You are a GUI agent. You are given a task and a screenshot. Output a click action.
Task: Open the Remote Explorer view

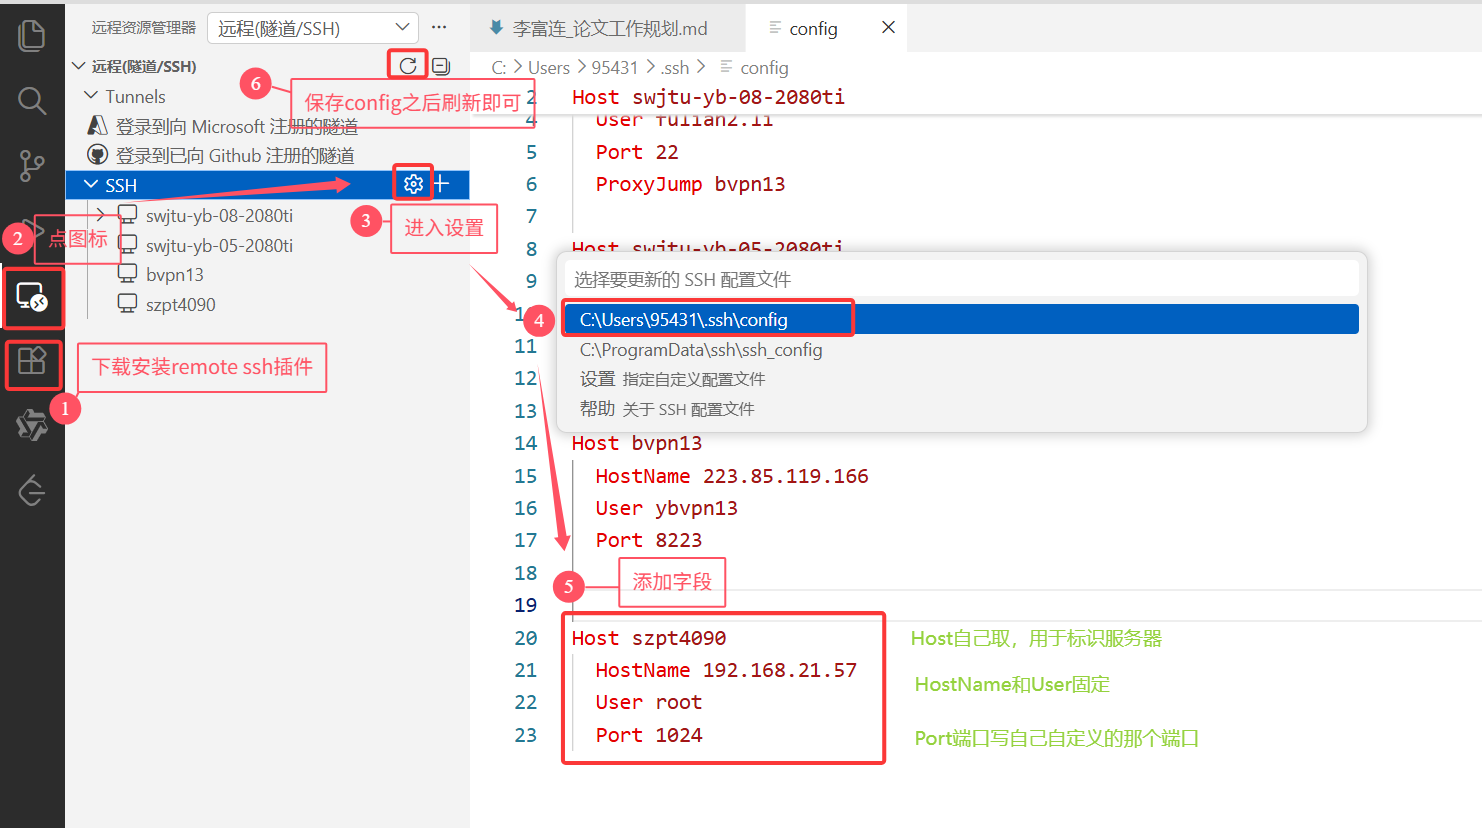(31, 298)
